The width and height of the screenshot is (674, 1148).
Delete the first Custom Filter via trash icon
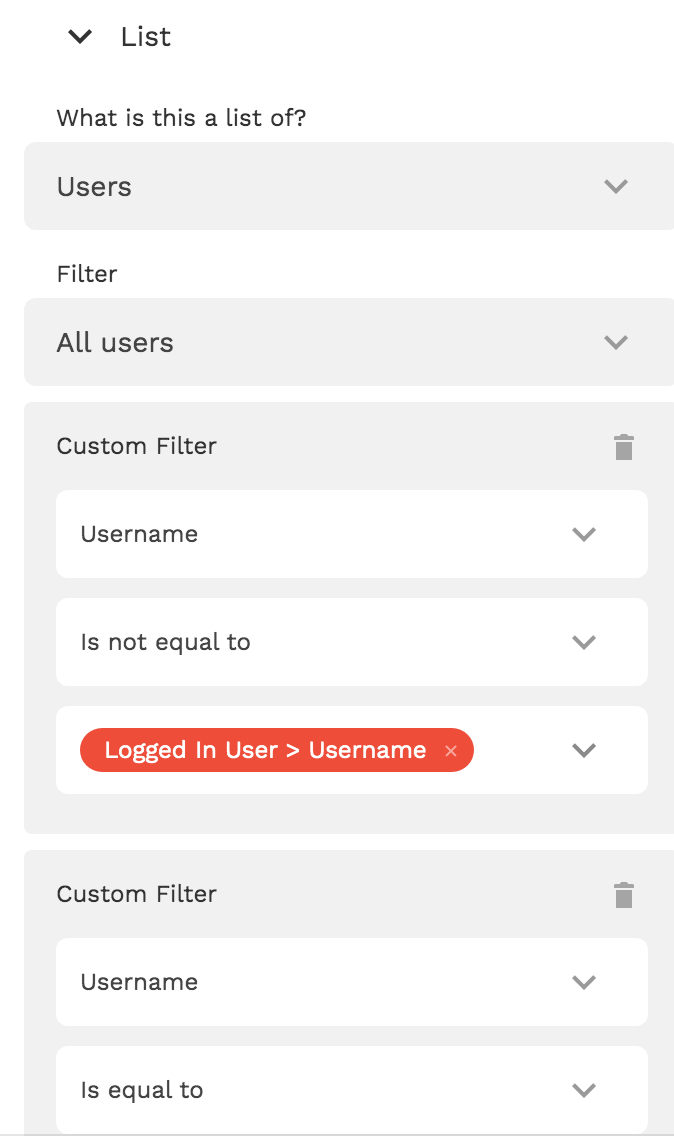point(624,447)
